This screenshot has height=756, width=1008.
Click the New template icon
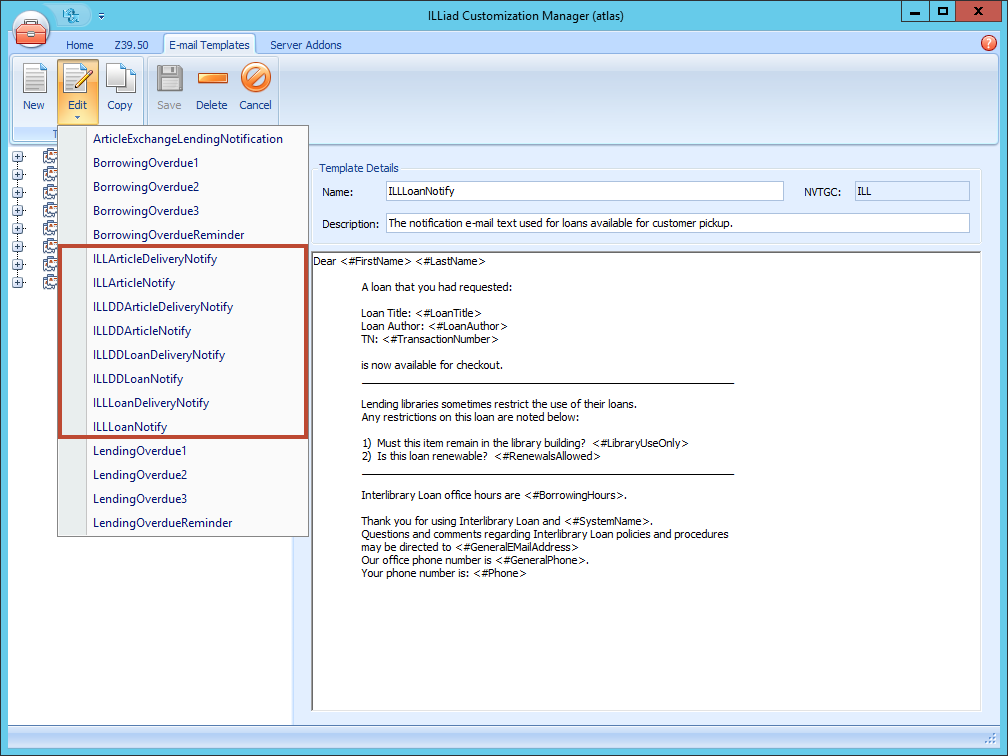pos(34,86)
